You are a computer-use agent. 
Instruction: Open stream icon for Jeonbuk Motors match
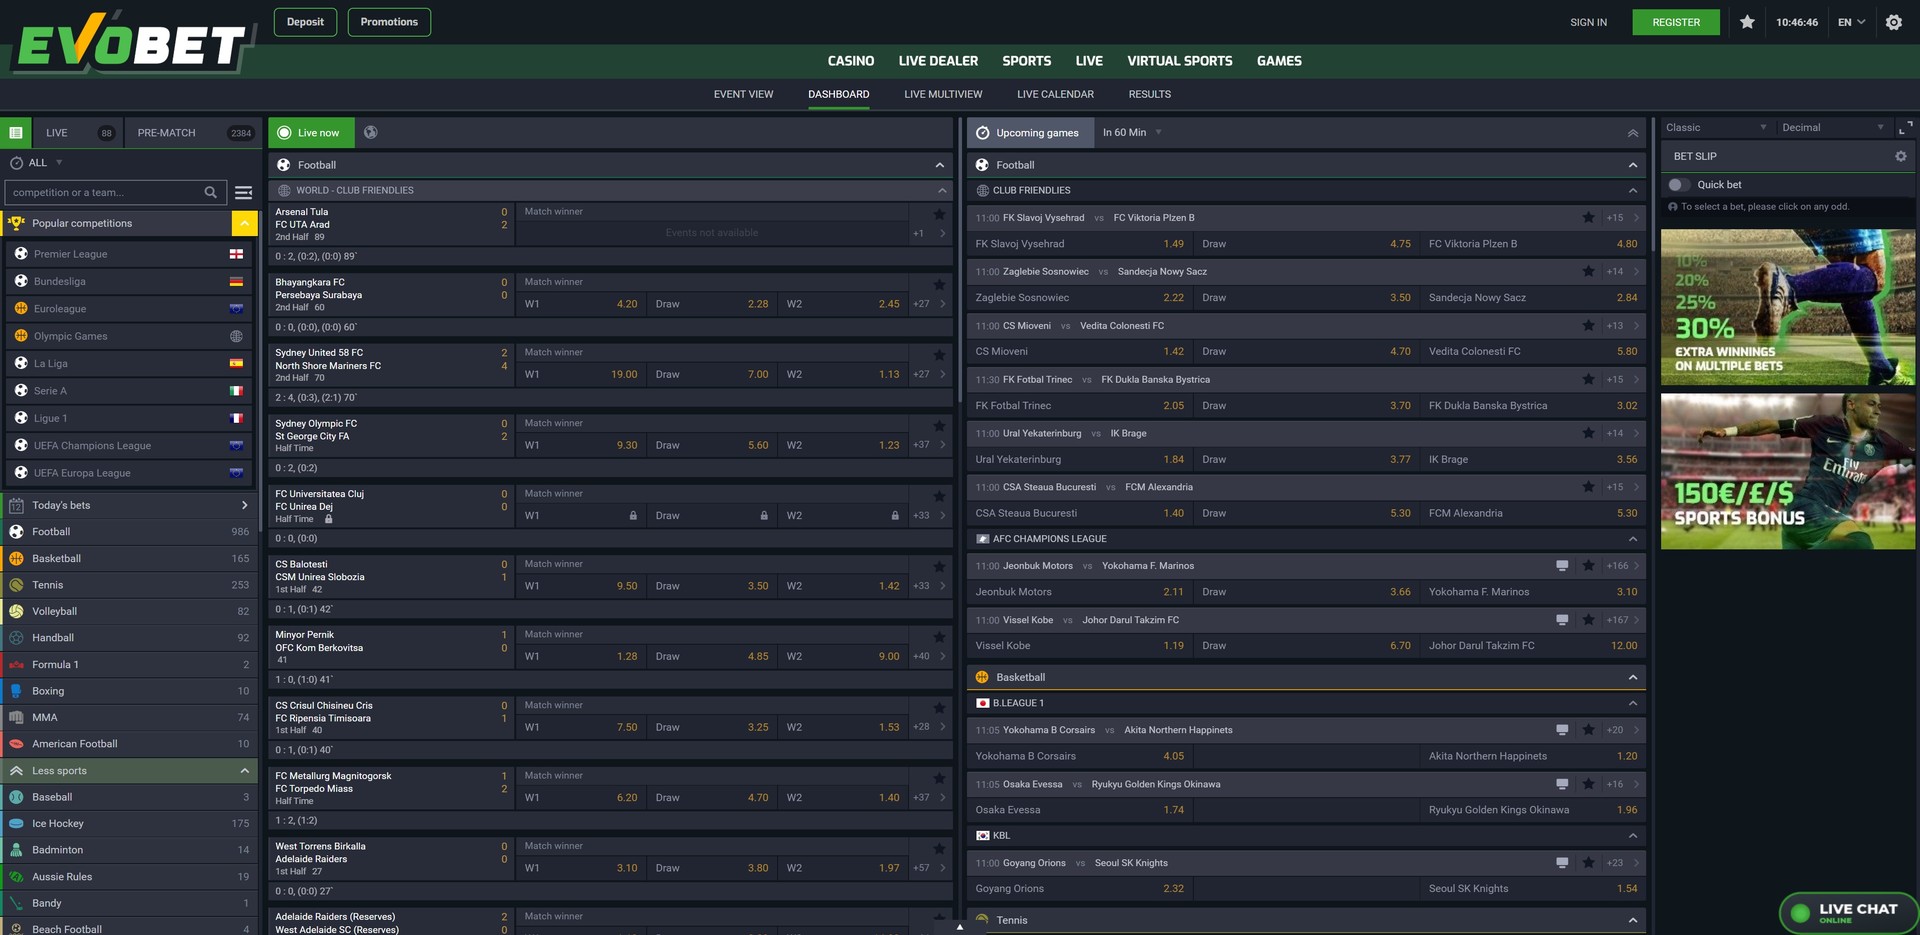tap(1562, 566)
